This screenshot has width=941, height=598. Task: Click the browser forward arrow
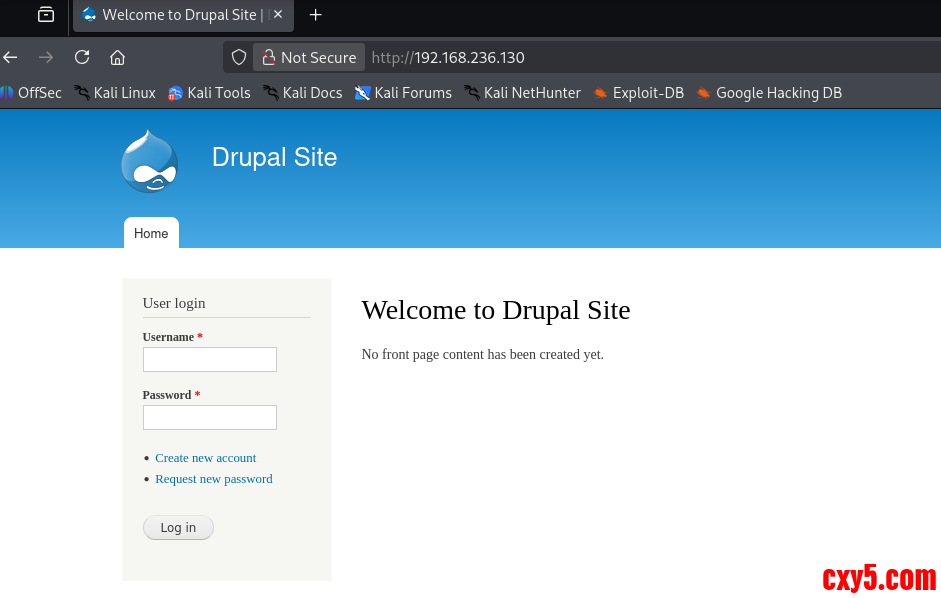[46, 58]
